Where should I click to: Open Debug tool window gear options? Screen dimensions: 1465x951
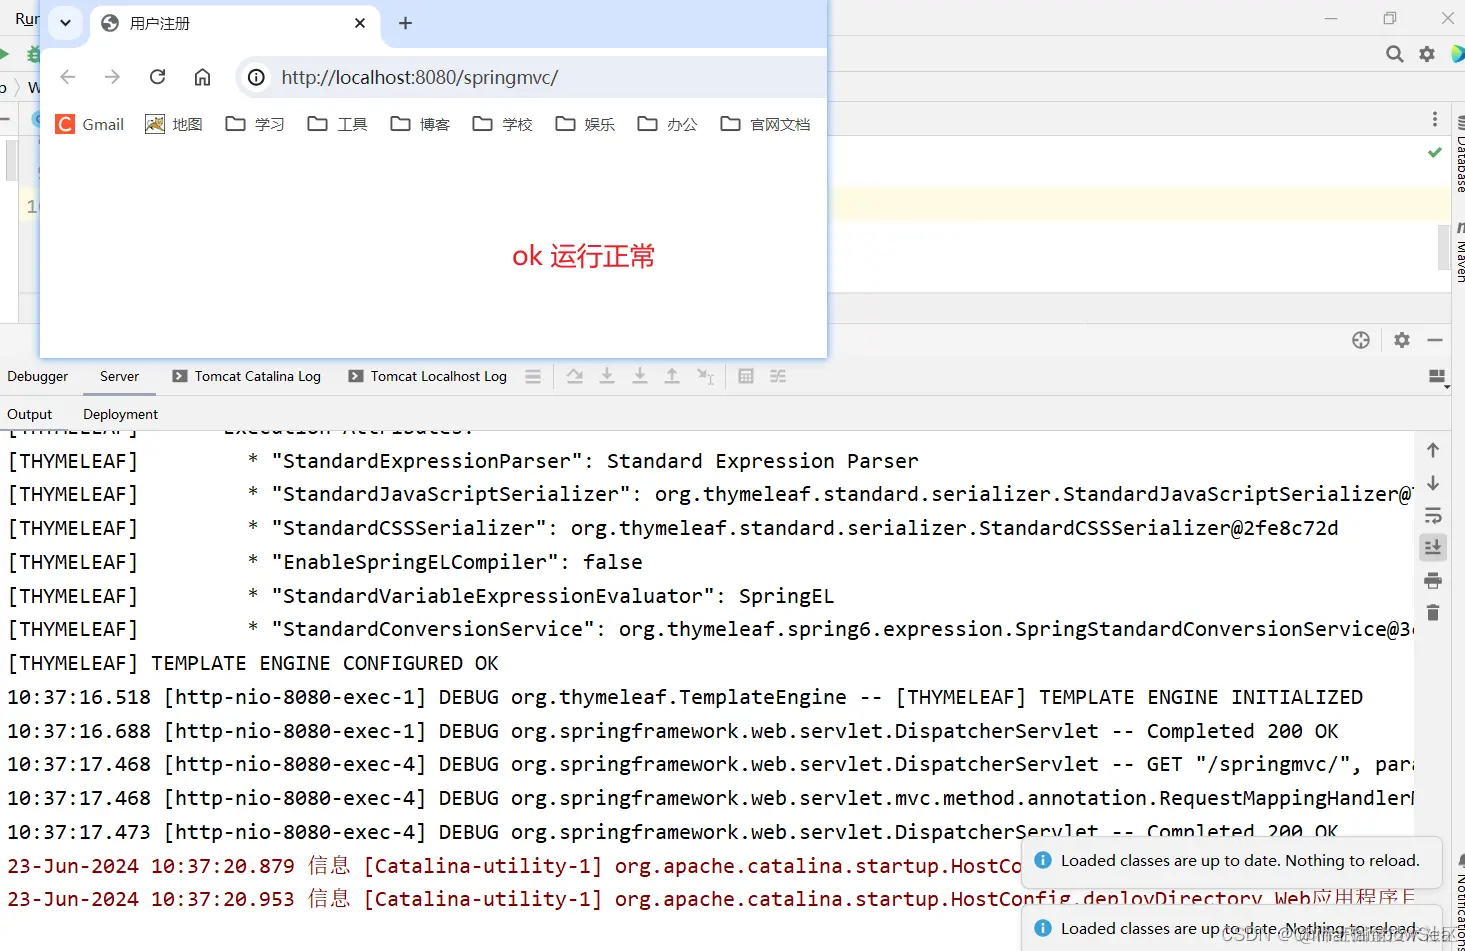click(x=1402, y=340)
